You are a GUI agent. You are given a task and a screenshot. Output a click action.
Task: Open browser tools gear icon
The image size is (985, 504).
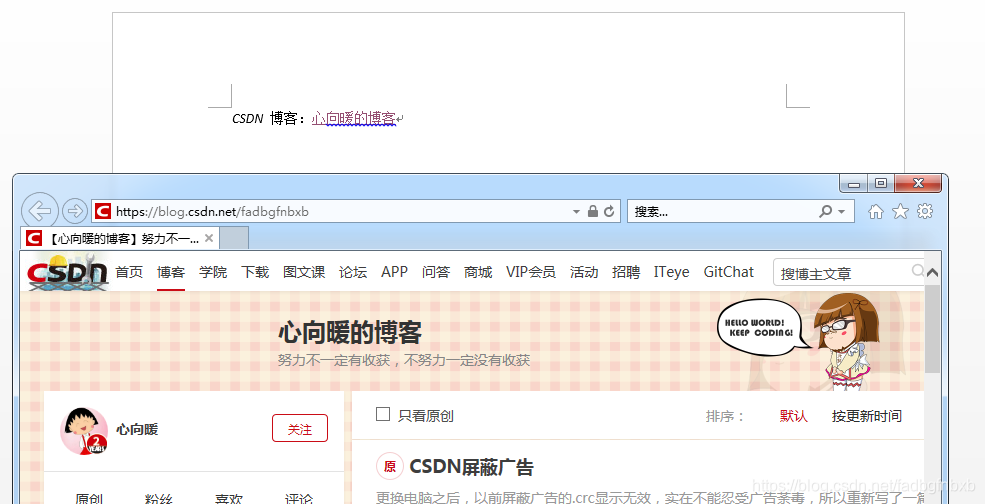click(x=925, y=211)
